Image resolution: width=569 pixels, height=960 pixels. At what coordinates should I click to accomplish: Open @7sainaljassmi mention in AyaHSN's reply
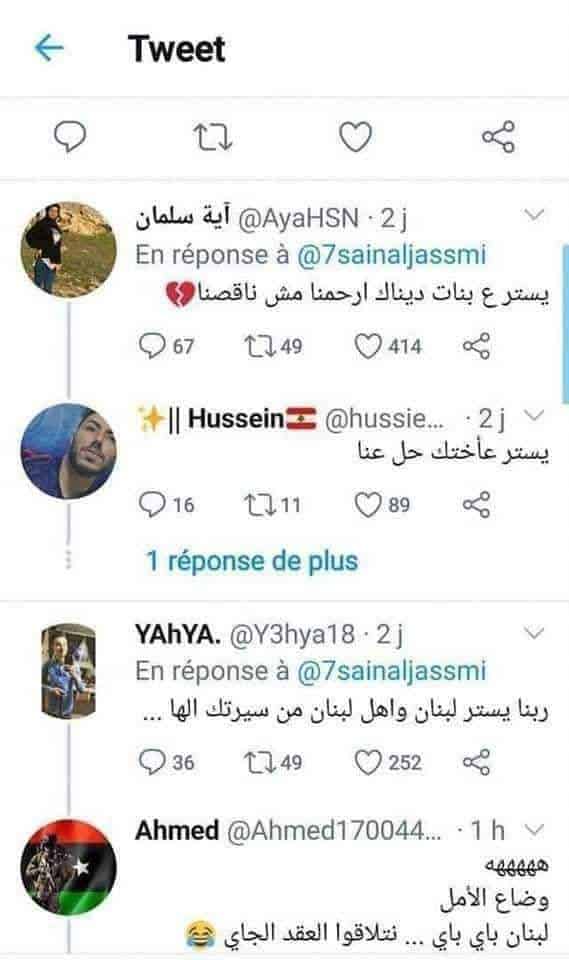coord(391,255)
